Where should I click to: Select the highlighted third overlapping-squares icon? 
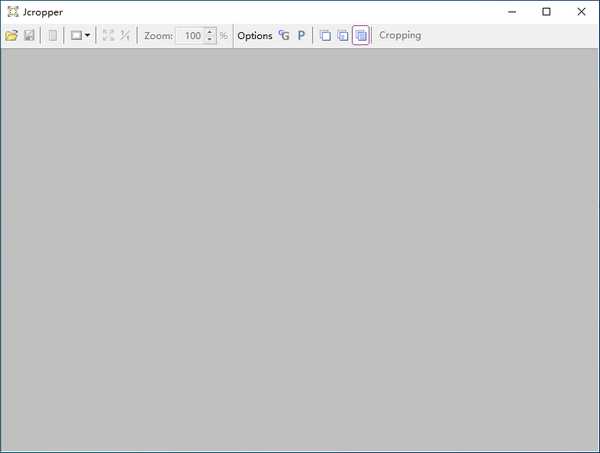tap(360, 35)
